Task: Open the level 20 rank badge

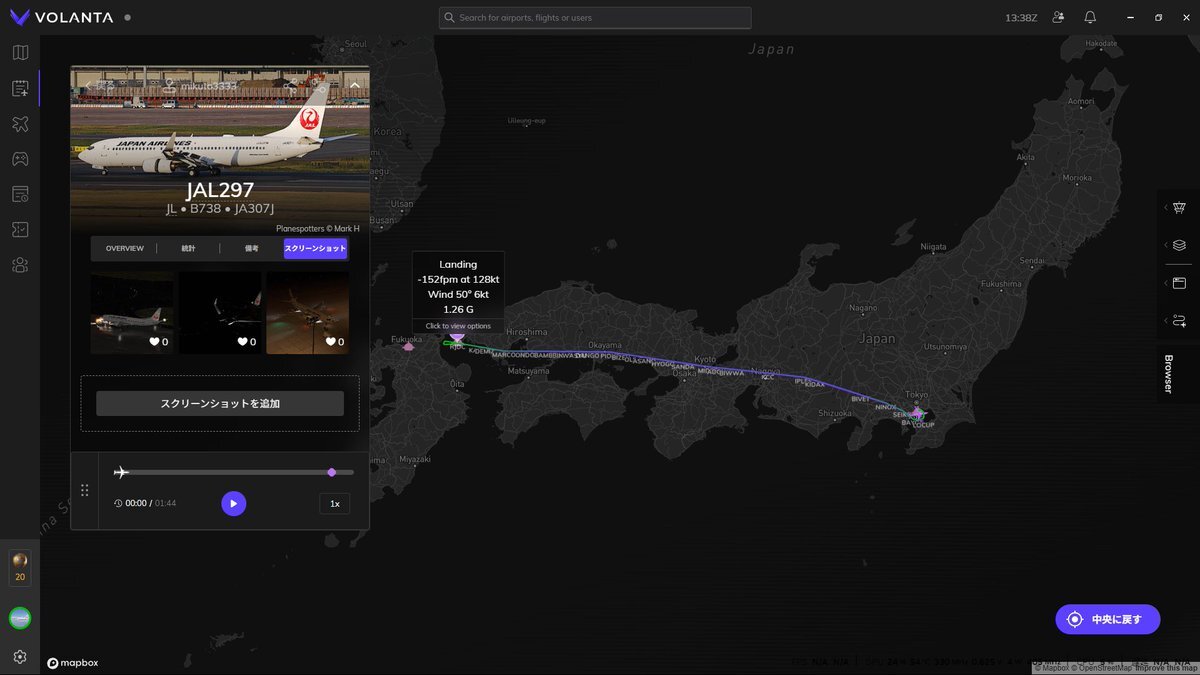Action: coord(20,568)
